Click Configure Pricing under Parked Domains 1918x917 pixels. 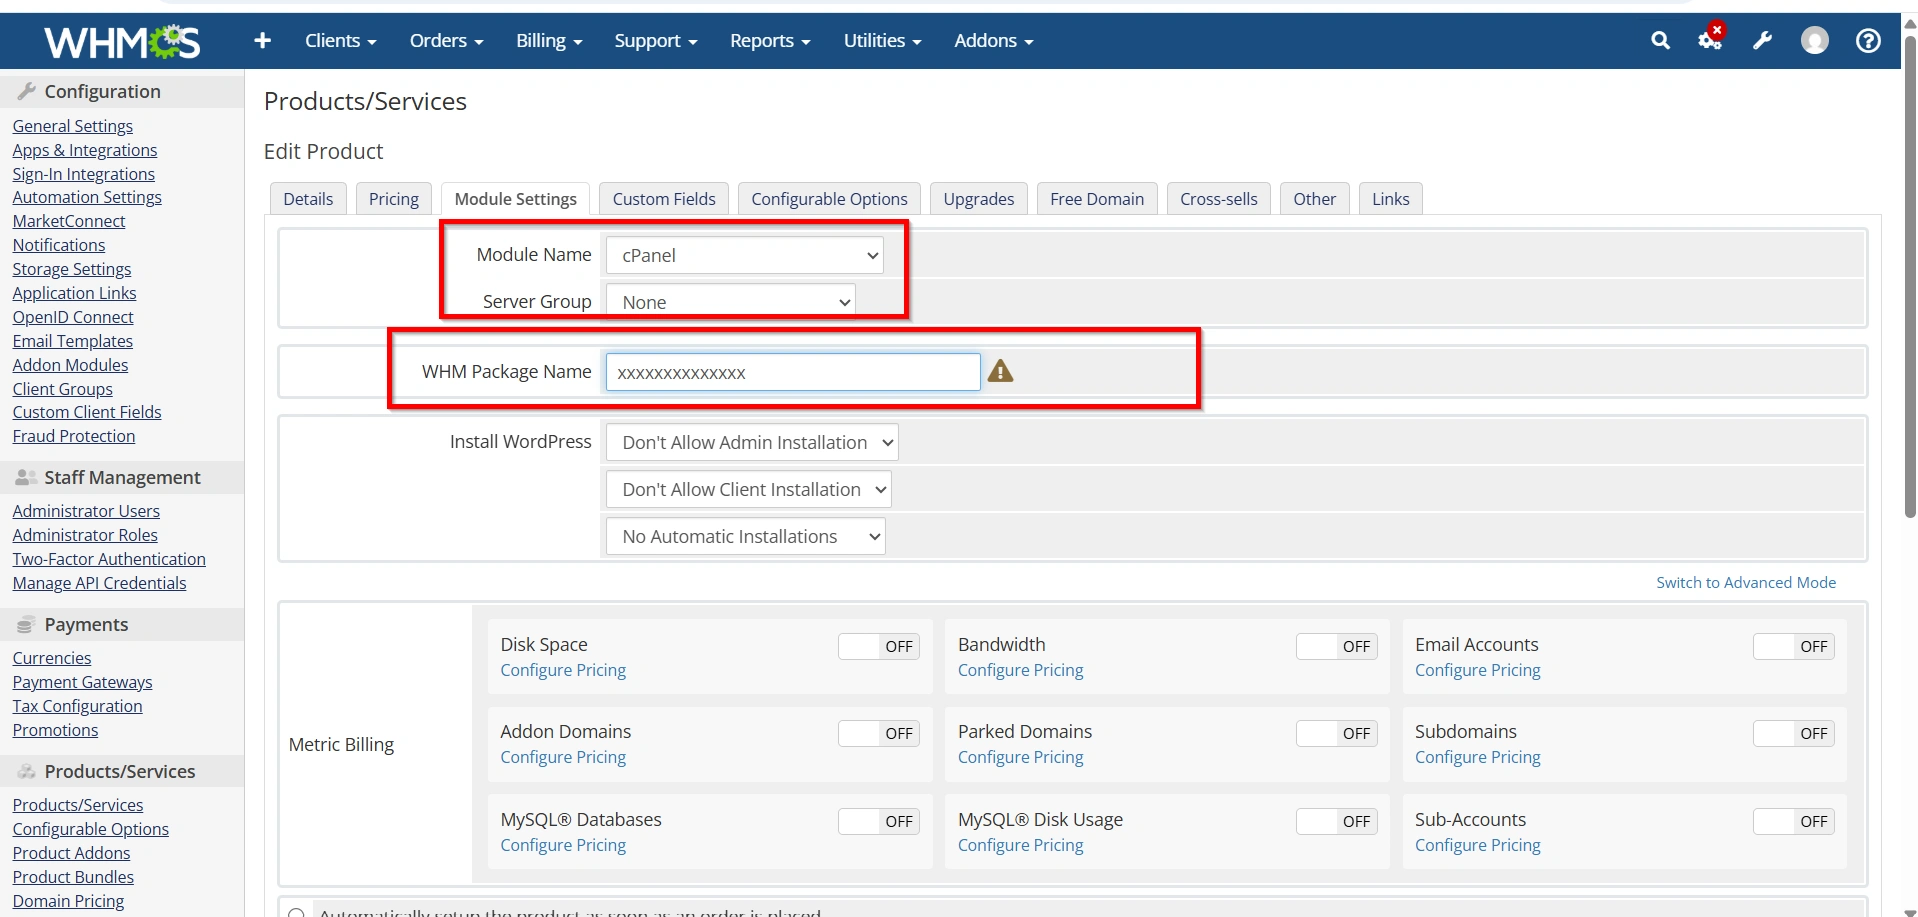click(x=1020, y=757)
